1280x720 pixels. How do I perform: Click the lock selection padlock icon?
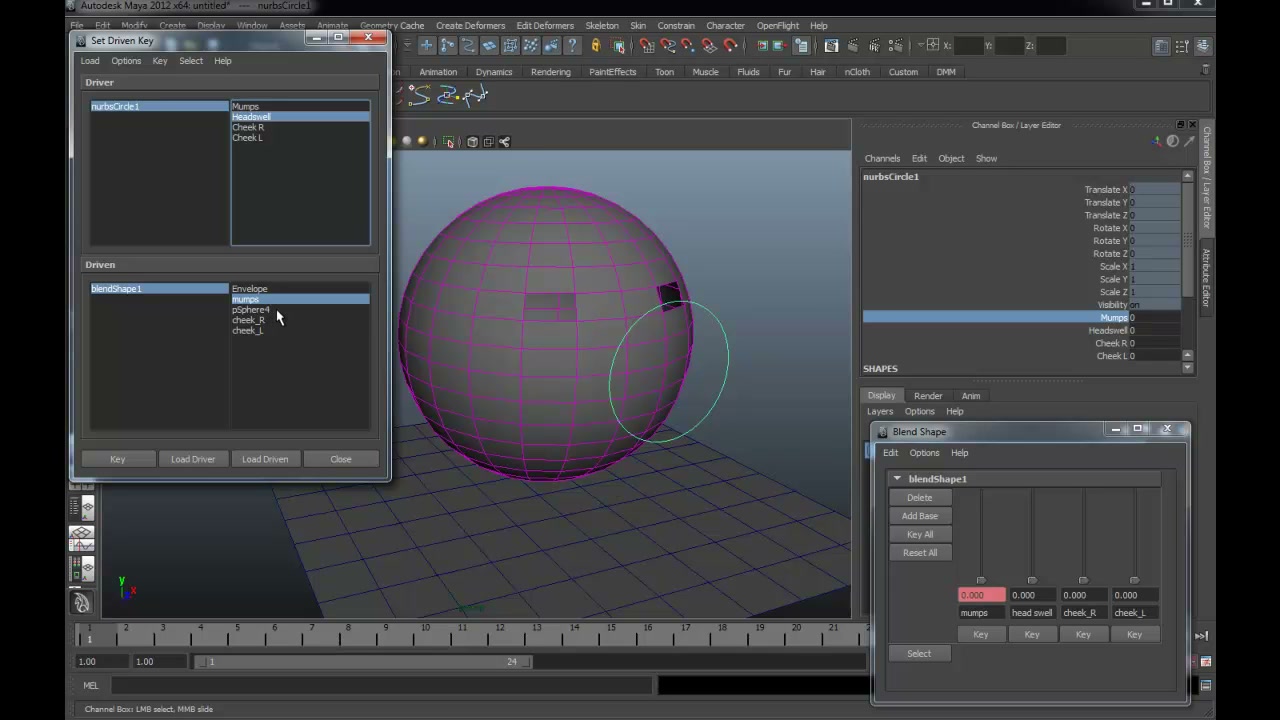pos(596,46)
